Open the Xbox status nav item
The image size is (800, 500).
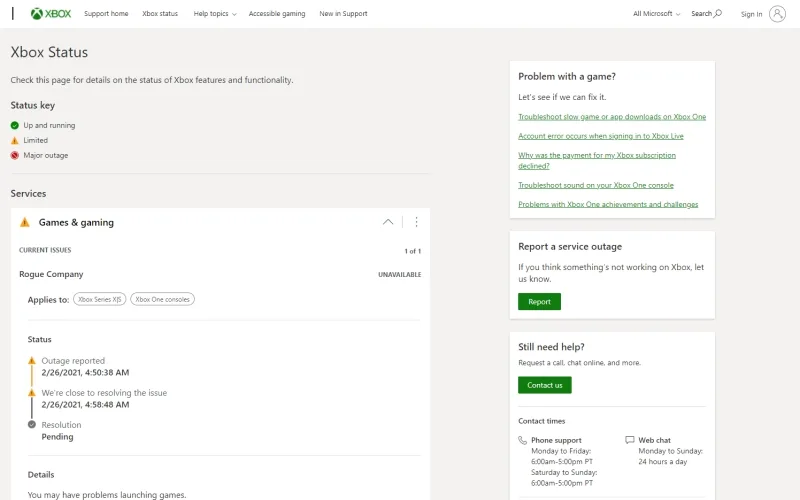[160, 14]
